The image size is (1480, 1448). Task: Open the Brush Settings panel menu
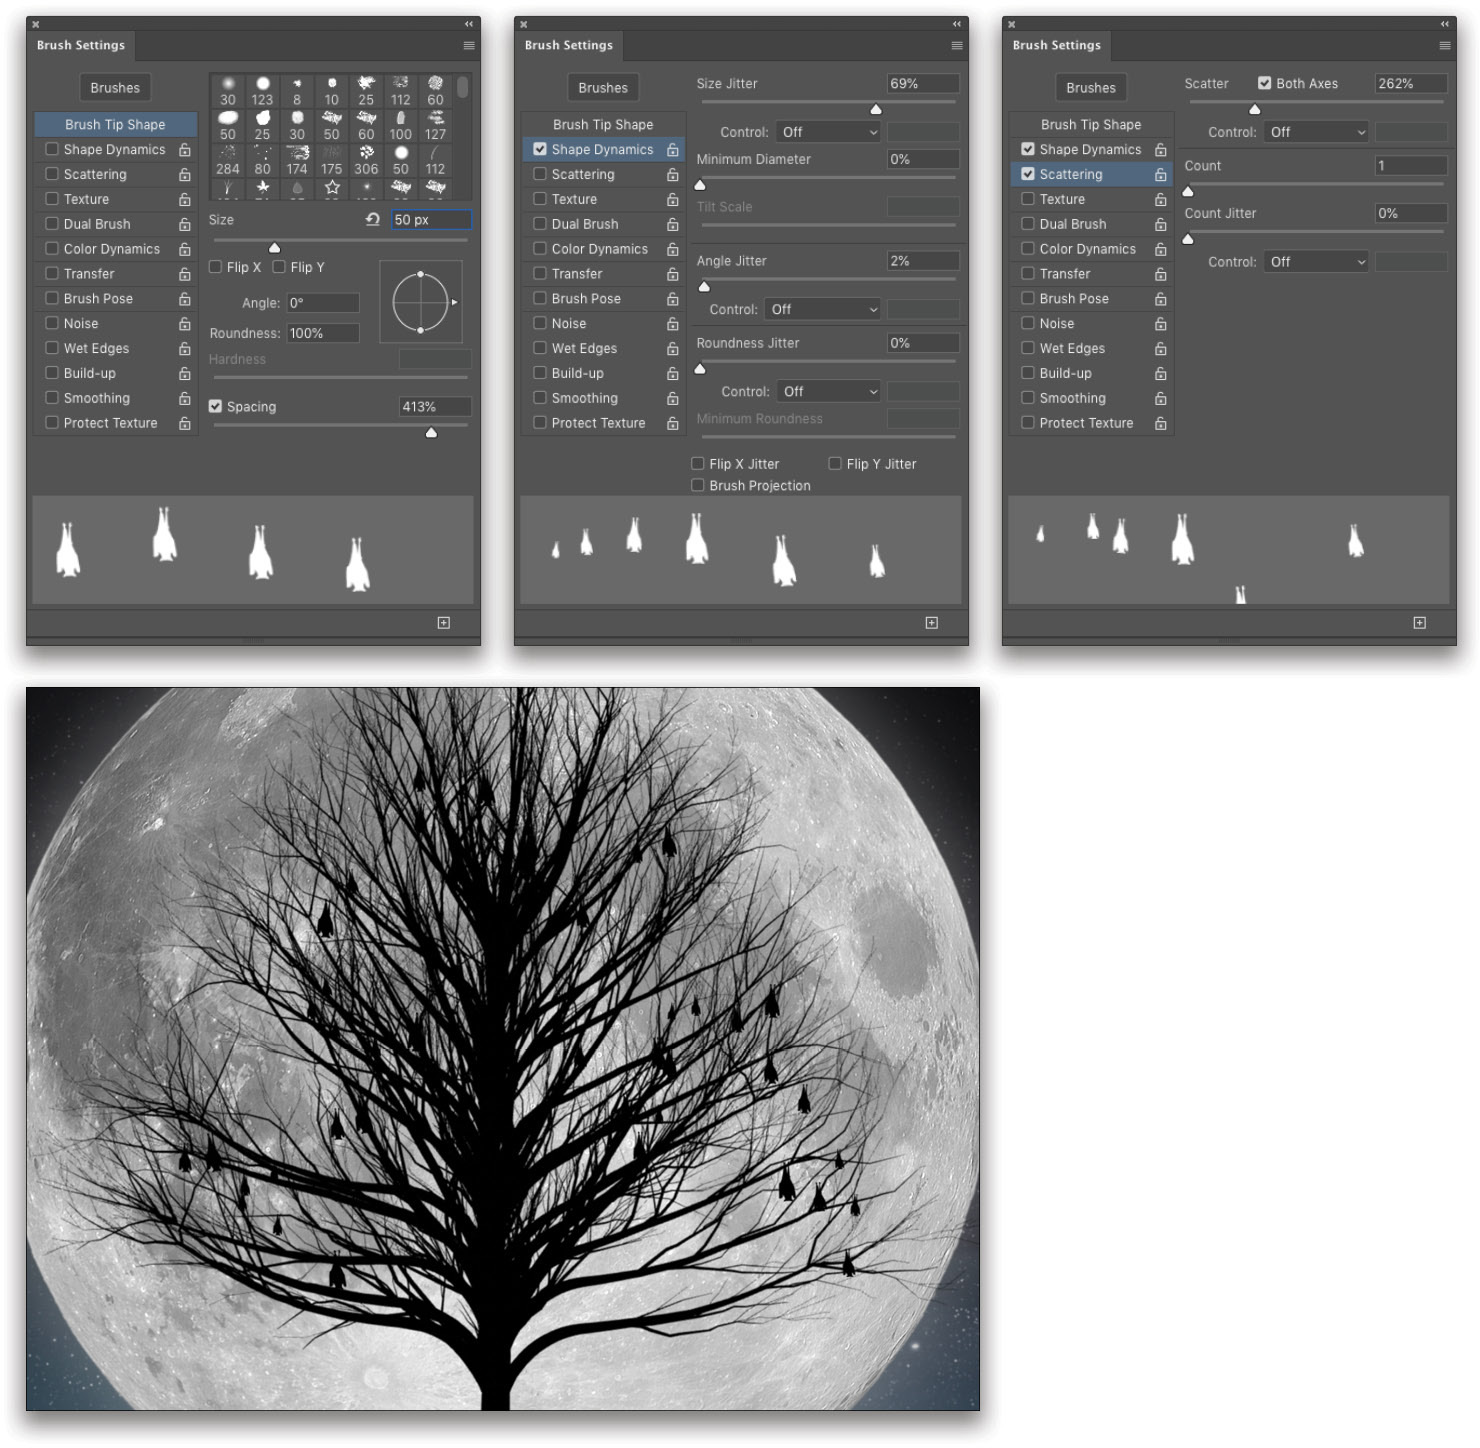coord(468,45)
